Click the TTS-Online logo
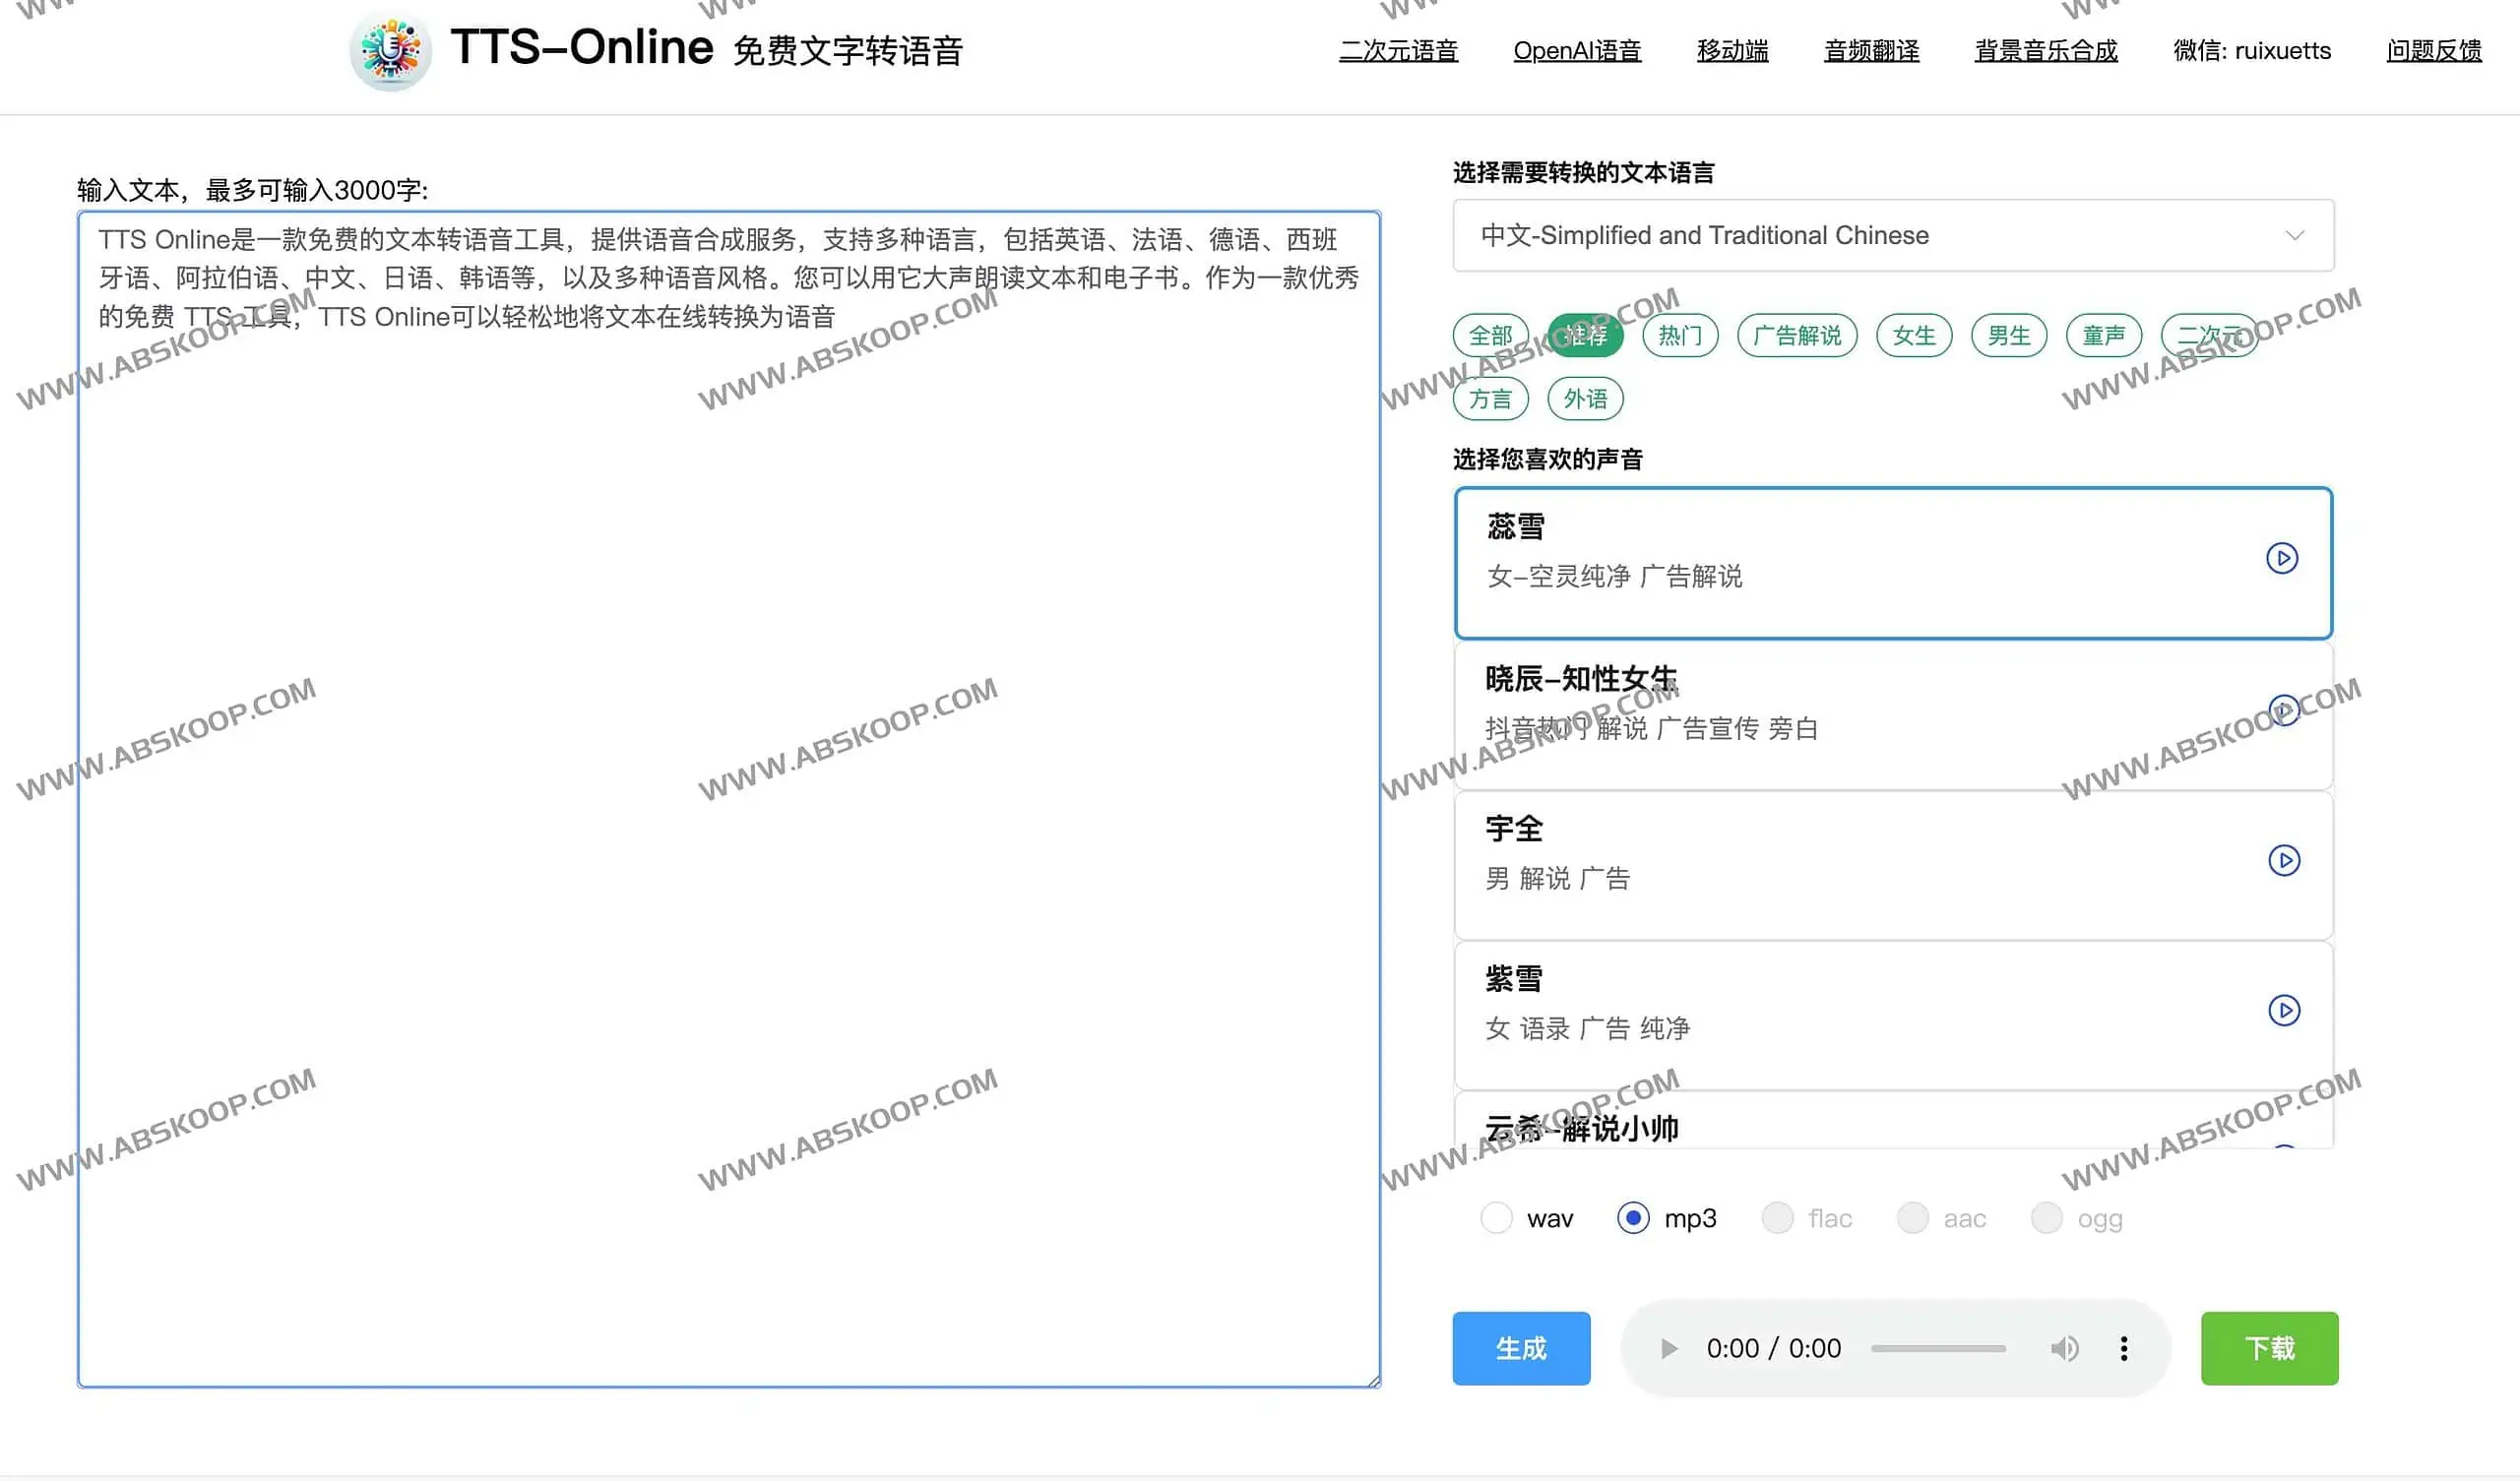This screenshot has width=2520, height=1481. pyautogui.click(x=389, y=50)
